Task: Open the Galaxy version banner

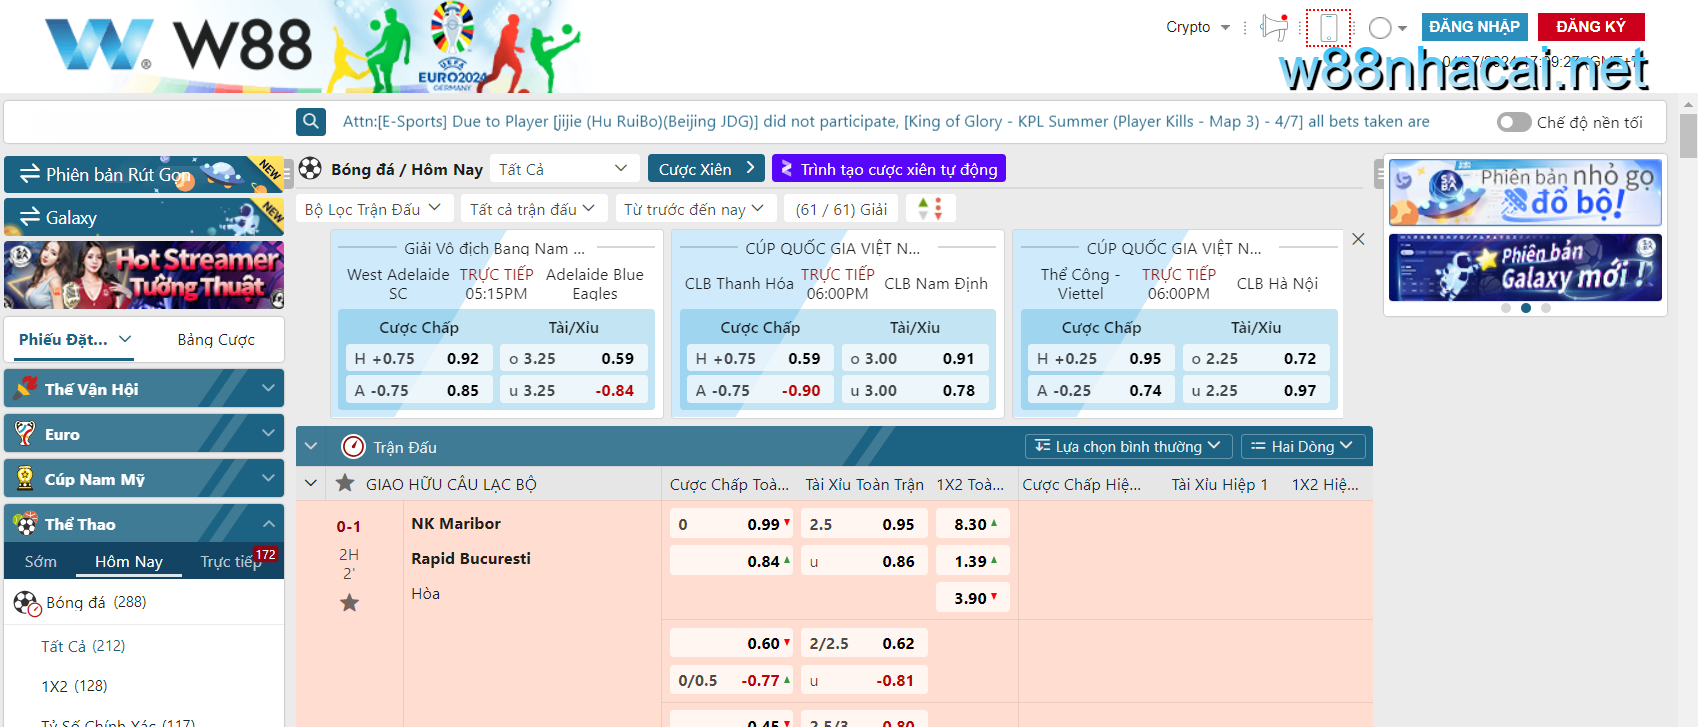Action: coord(144,217)
